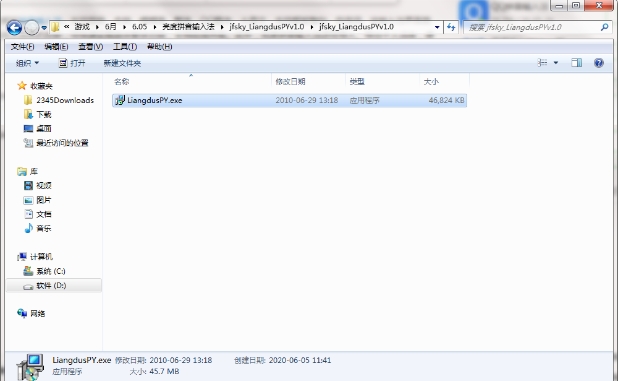
Task: Open the 文件(F) menu
Action: [x=22, y=47]
